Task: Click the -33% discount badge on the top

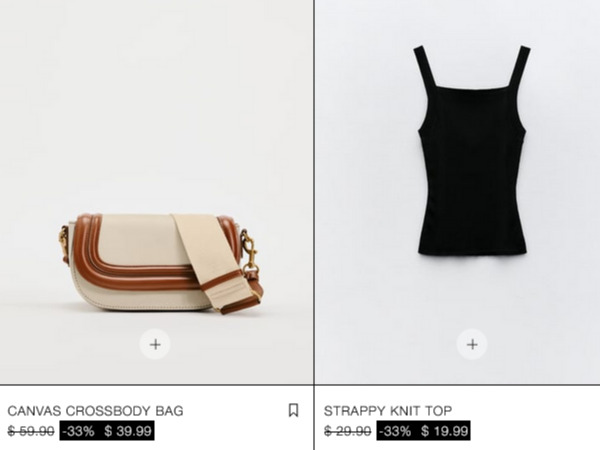Action: (395, 431)
